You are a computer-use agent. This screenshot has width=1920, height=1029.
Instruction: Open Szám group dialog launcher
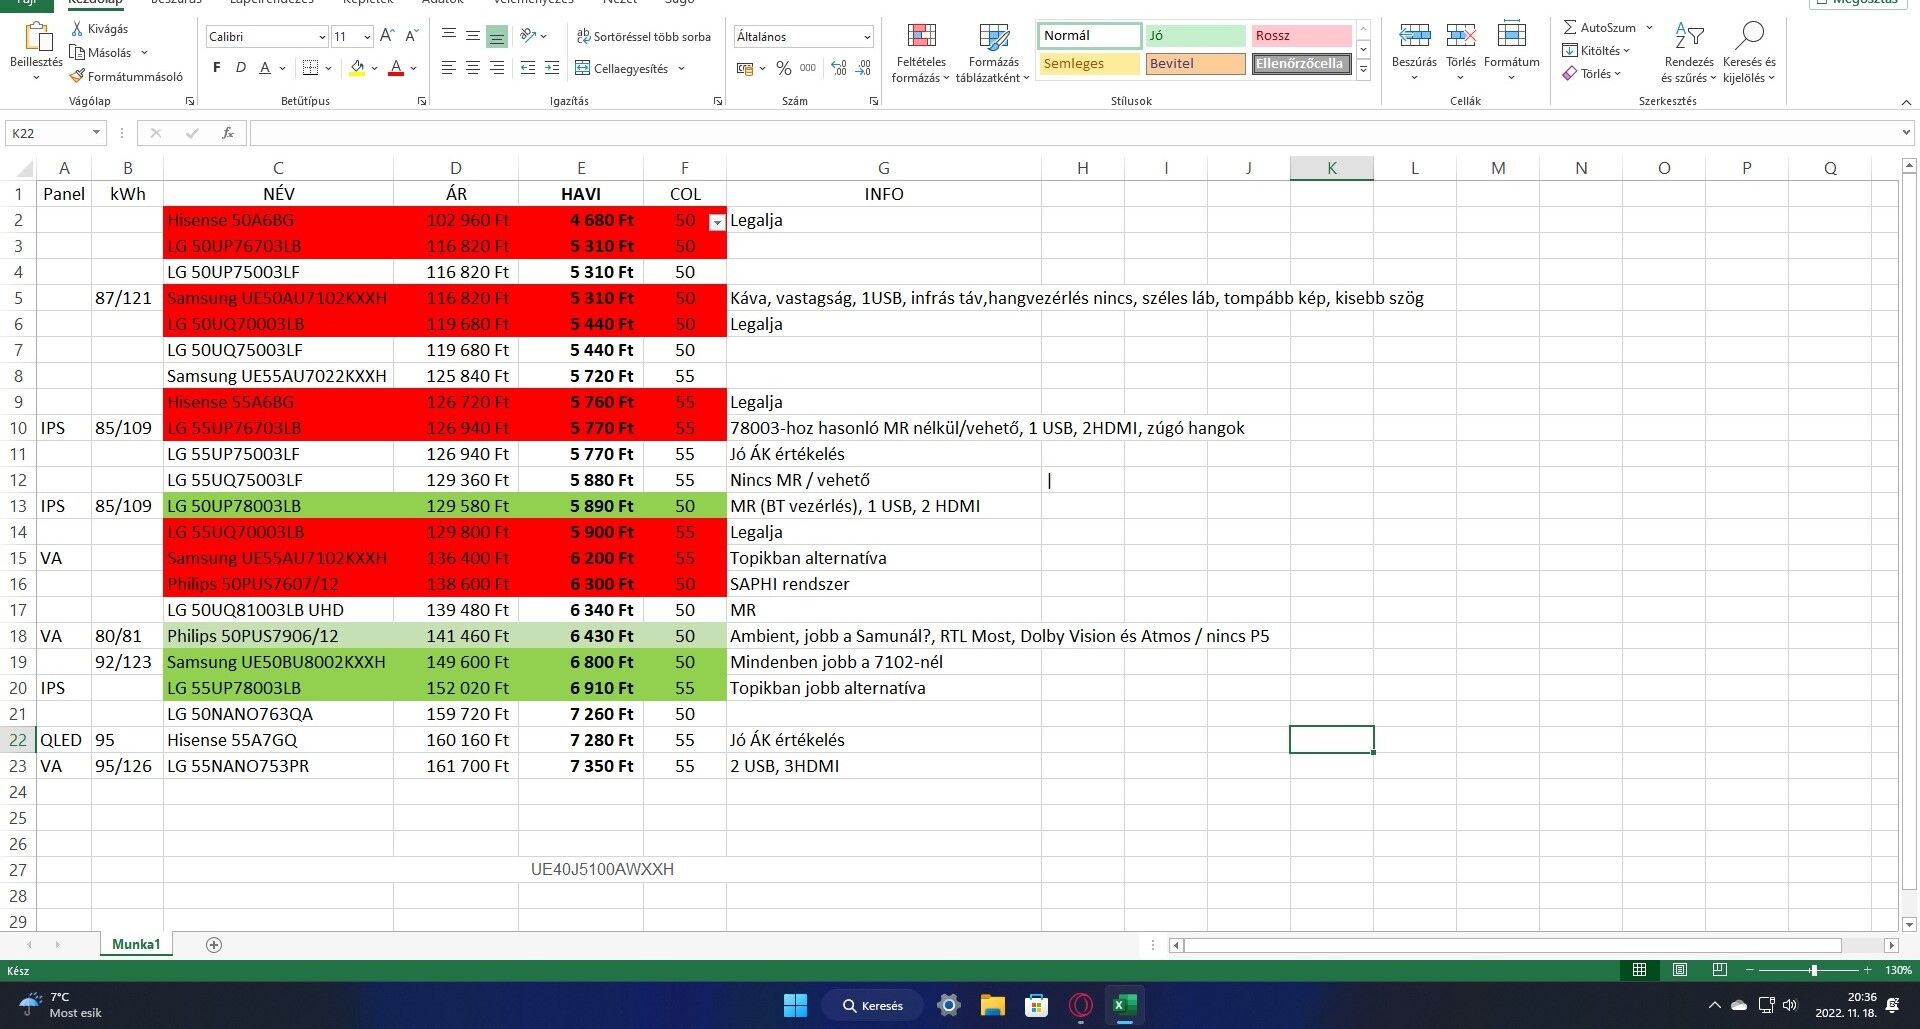pyautogui.click(x=874, y=101)
